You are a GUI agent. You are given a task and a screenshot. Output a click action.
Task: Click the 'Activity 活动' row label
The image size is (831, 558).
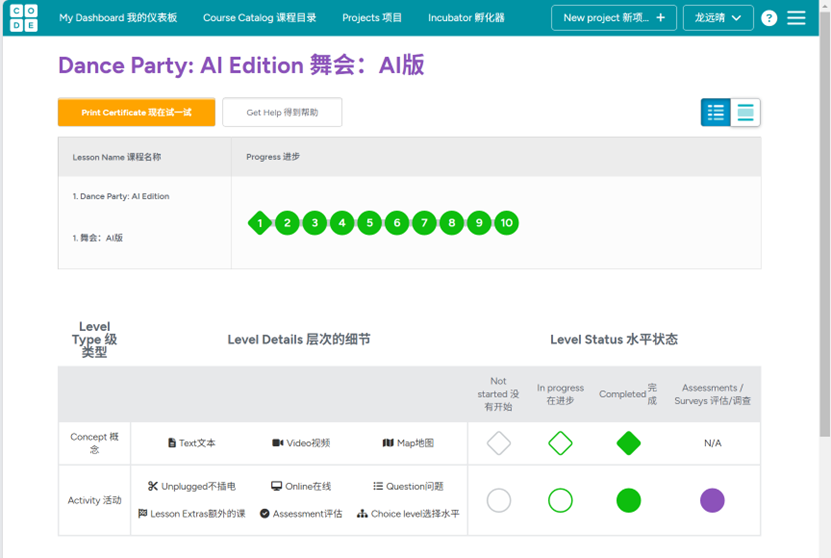tap(94, 500)
